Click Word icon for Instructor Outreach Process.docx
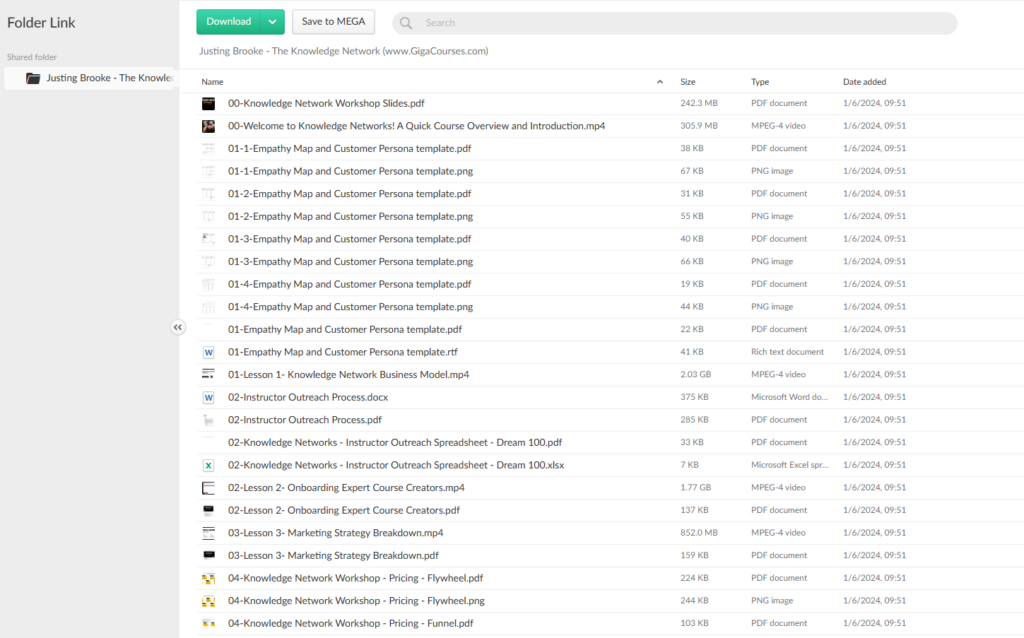The image size is (1024, 638). (x=208, y=397)
